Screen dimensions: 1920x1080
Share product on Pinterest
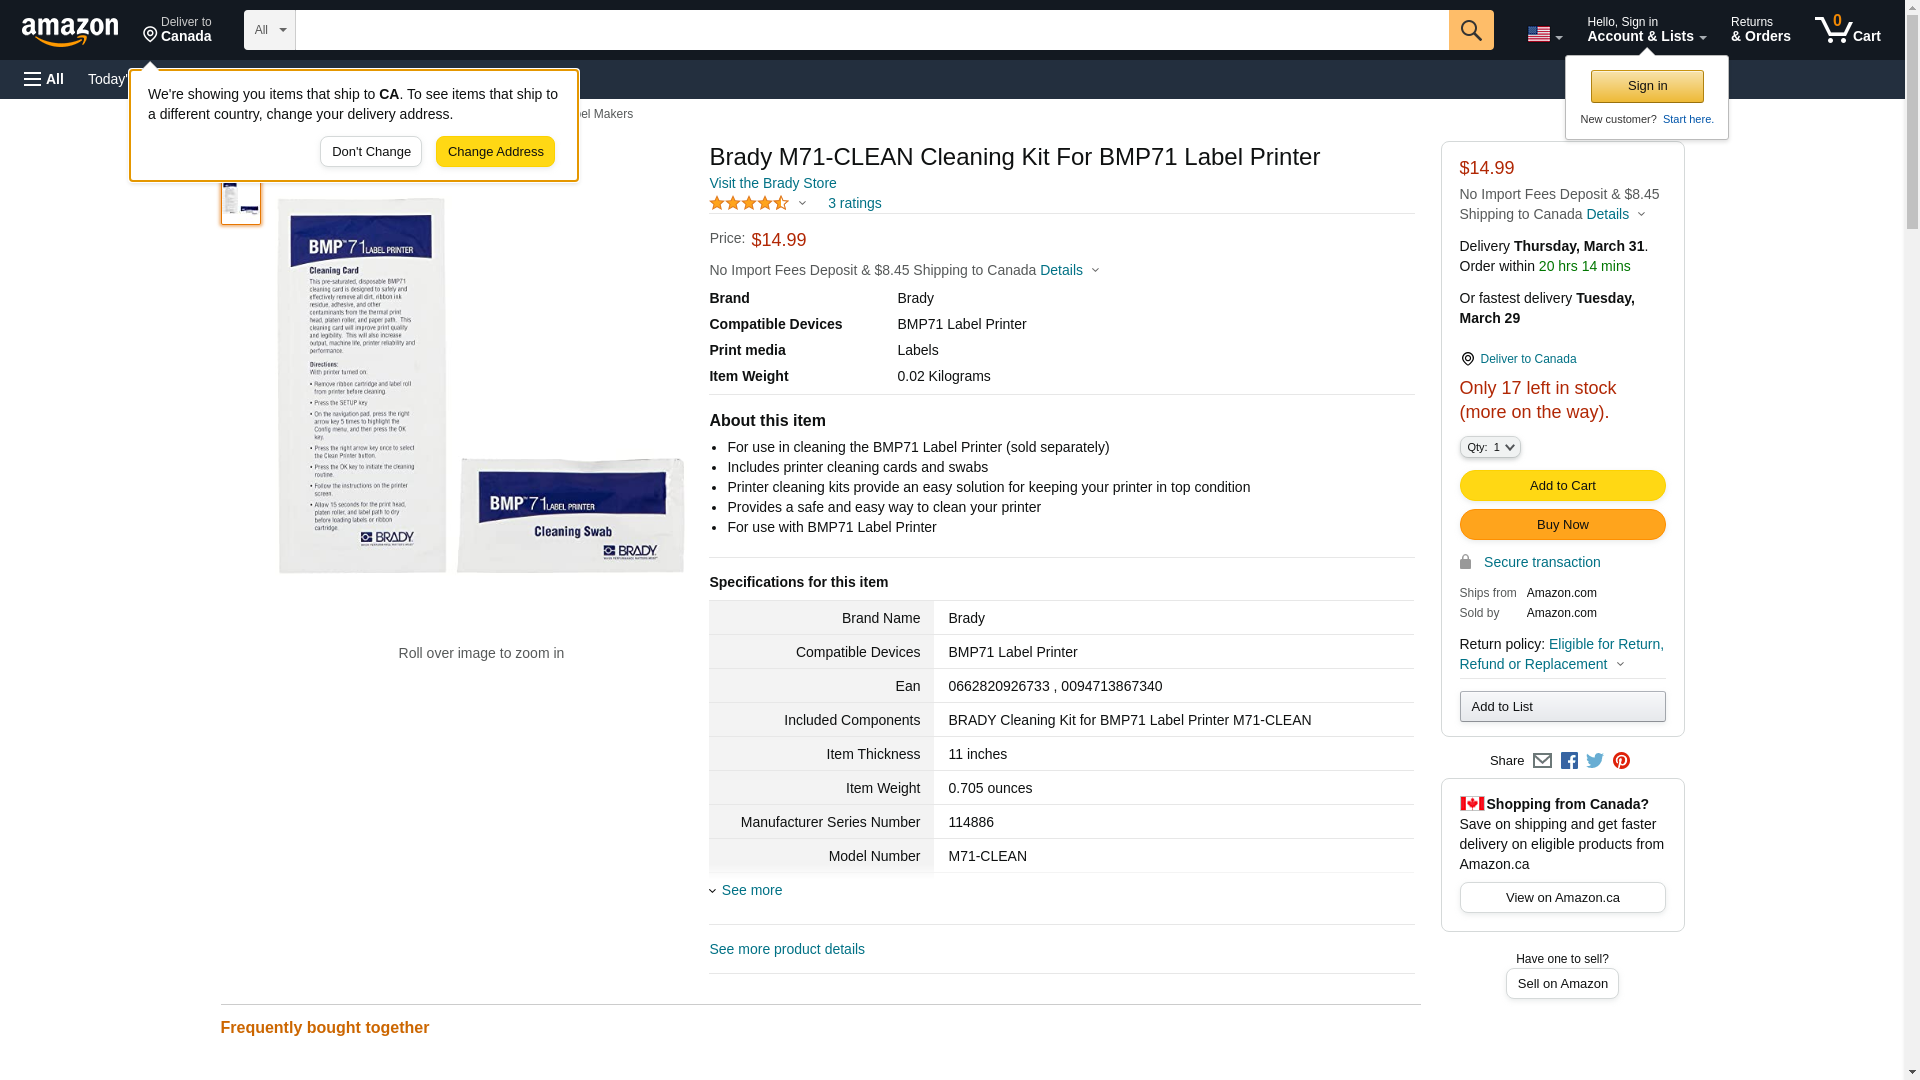1621,761
